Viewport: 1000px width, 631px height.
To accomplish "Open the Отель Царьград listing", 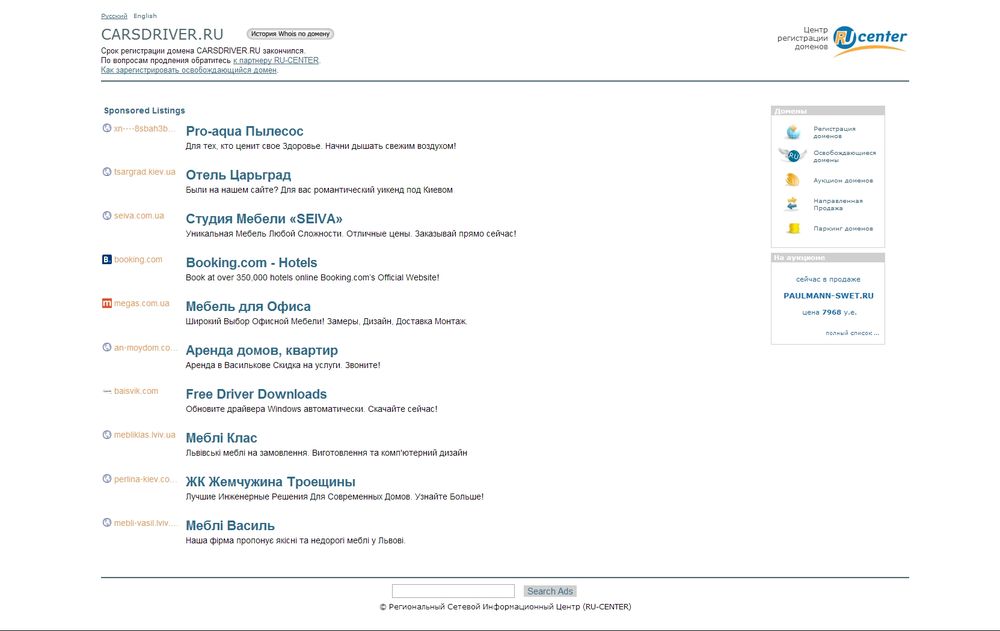I will coord(238,175).
